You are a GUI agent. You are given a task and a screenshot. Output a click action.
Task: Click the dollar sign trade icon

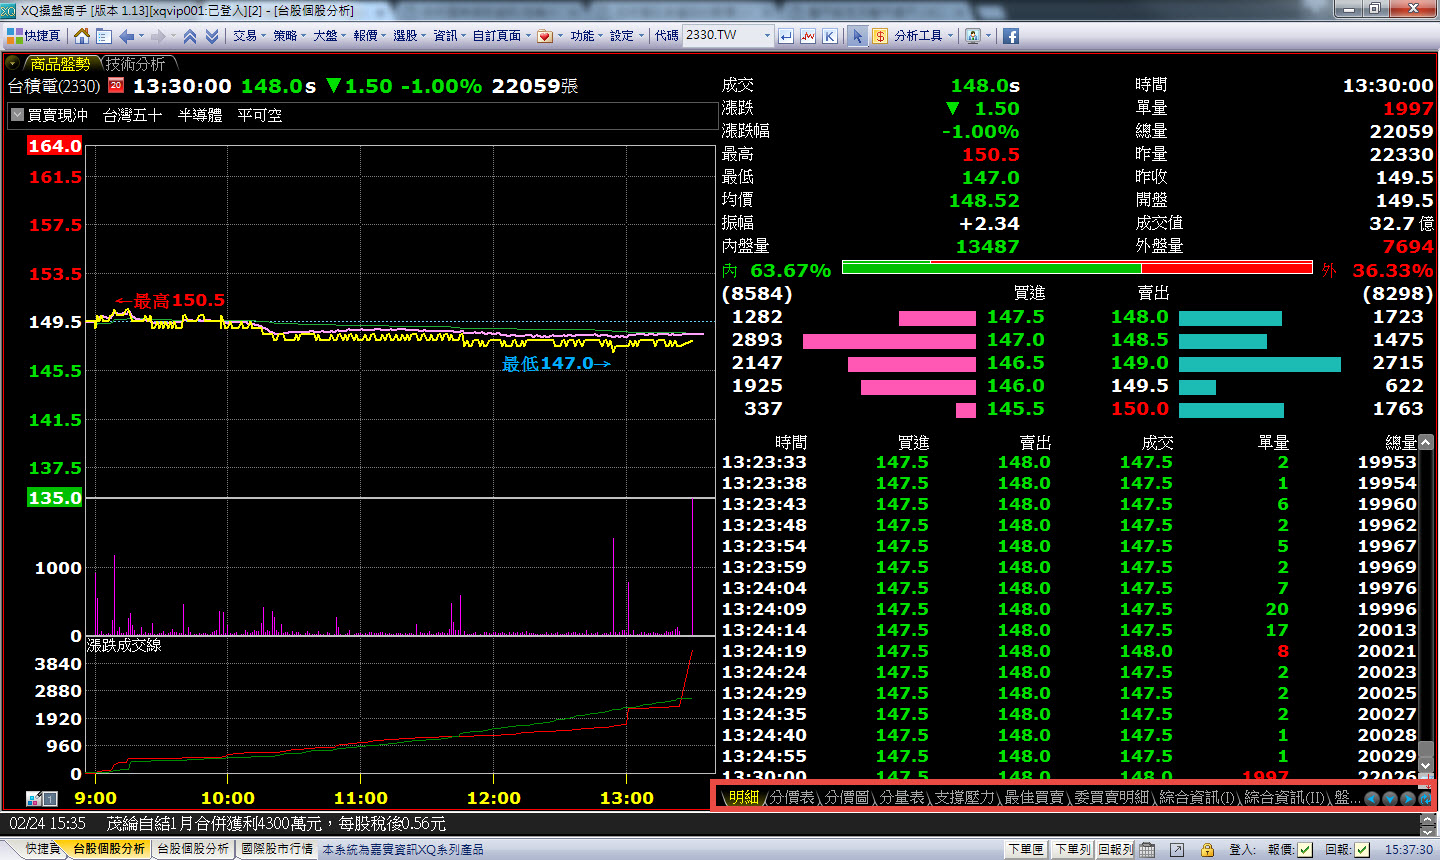tap(880, 36)
